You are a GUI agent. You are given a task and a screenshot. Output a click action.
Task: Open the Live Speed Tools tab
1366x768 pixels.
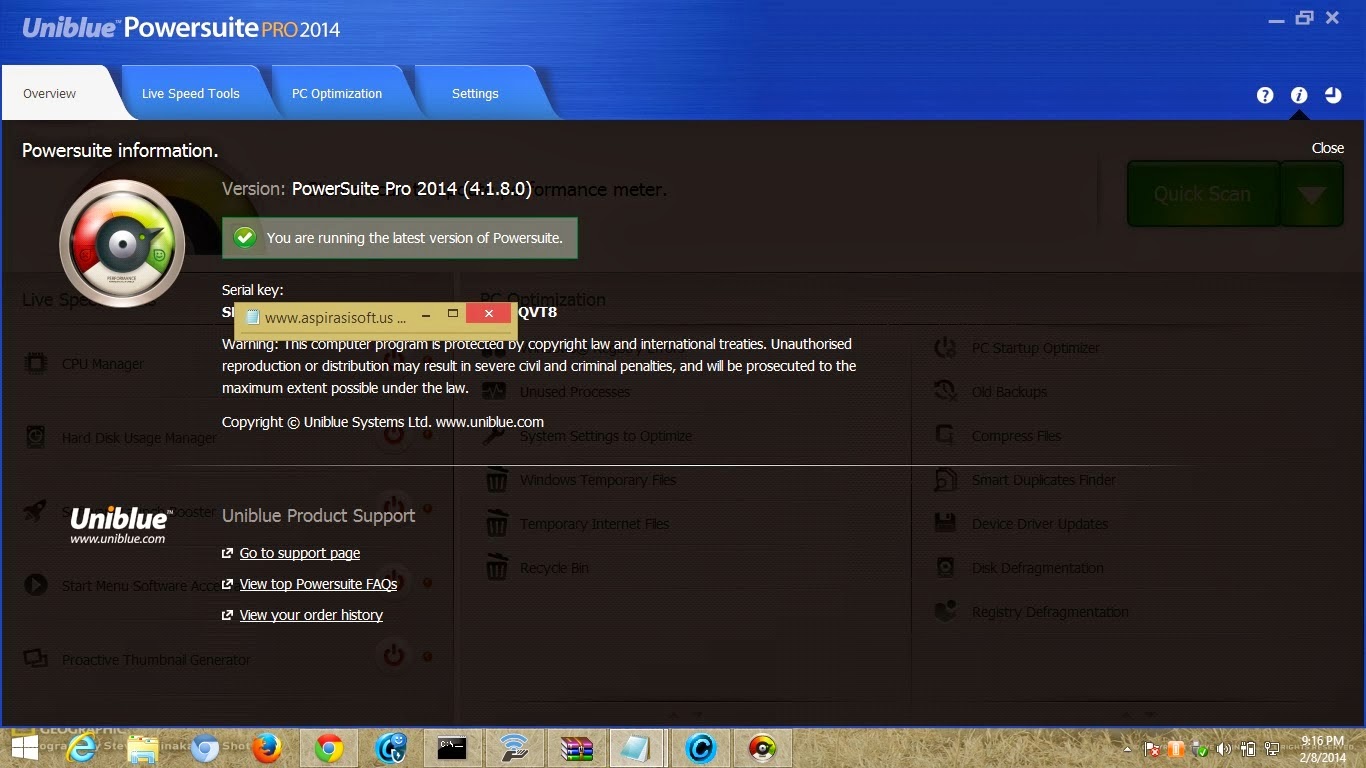(x=191, y=93)
